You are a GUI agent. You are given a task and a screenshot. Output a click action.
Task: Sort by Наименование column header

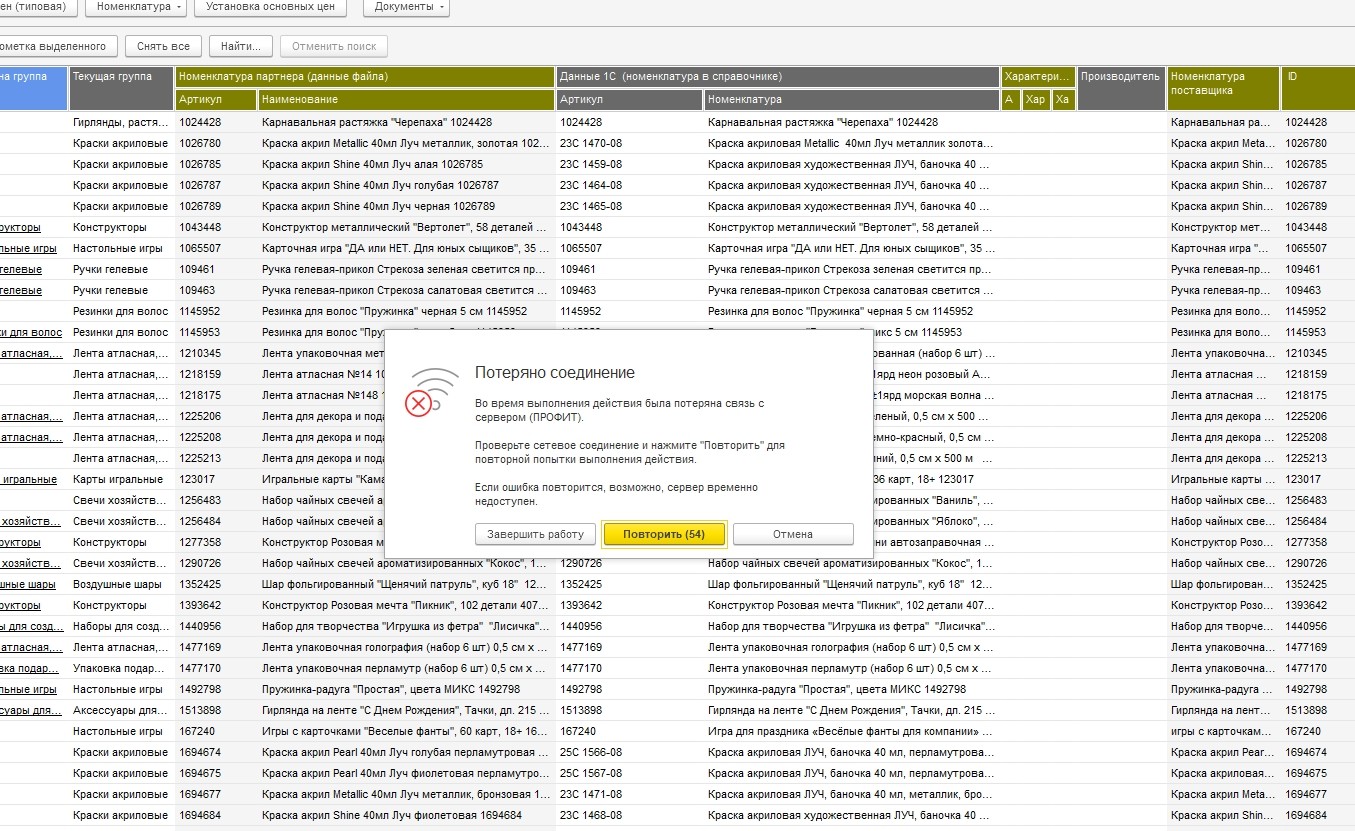click(405, 100)
